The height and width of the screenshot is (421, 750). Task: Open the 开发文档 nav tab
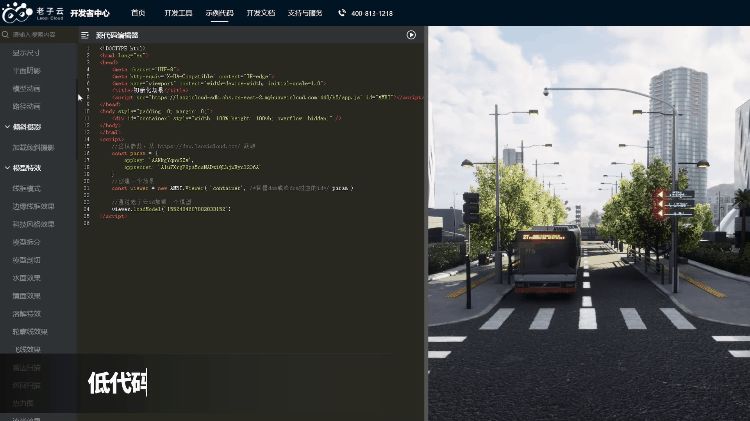point(261,13)
